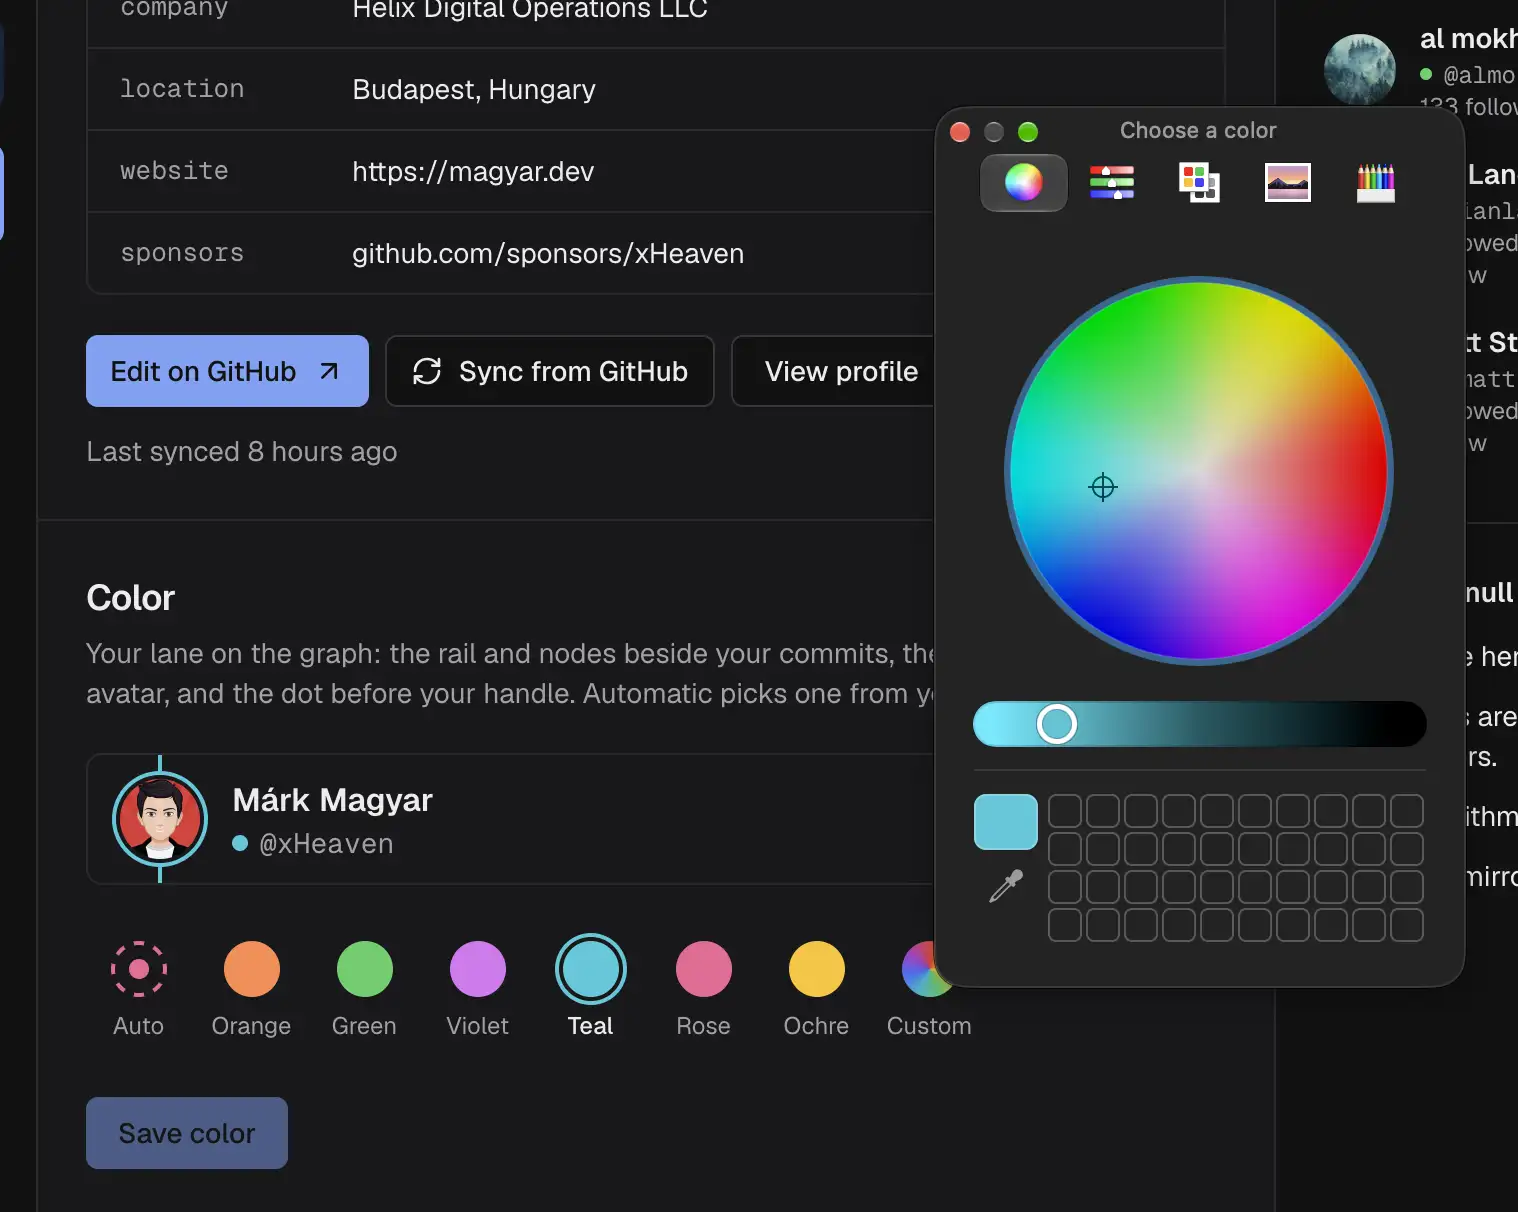Click the current color preview swatch

1006,822
